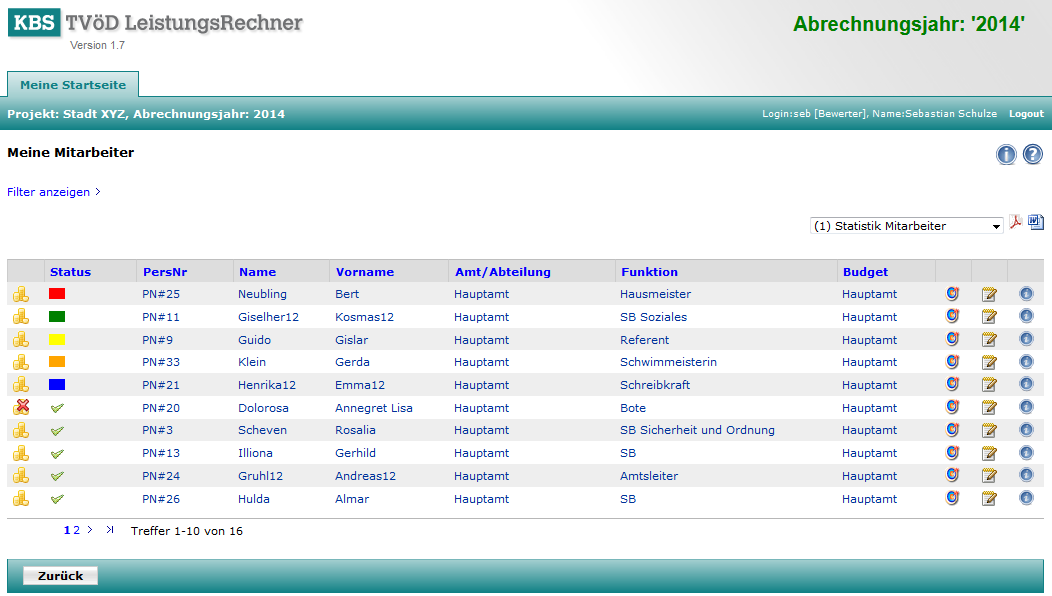1052x596 pixels.
Task: Click the Zurück button
Action: point(60,576)
